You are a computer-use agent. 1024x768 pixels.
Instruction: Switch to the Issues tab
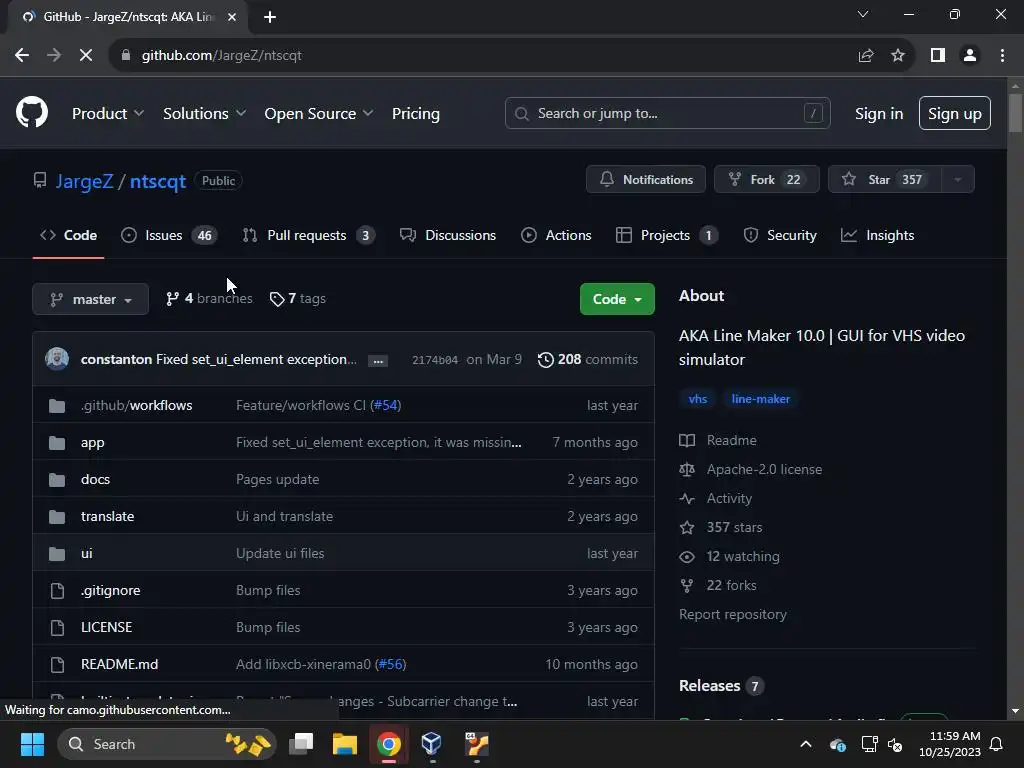click(169, 235)
